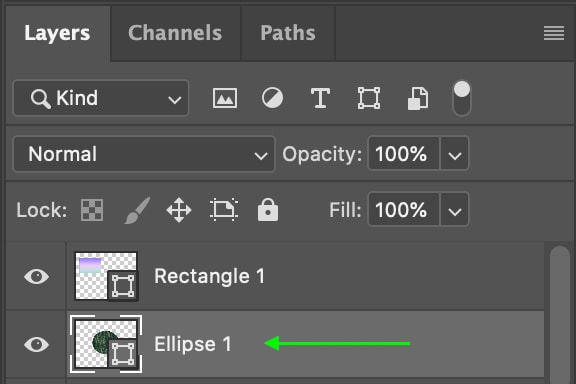Filter for smart objects icon
The height and width of the screenshot is (384, 576).
tap(418, 98)
